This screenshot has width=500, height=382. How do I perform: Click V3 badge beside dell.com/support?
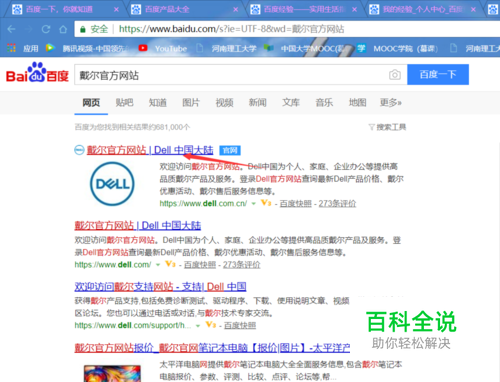pos(210,325)
